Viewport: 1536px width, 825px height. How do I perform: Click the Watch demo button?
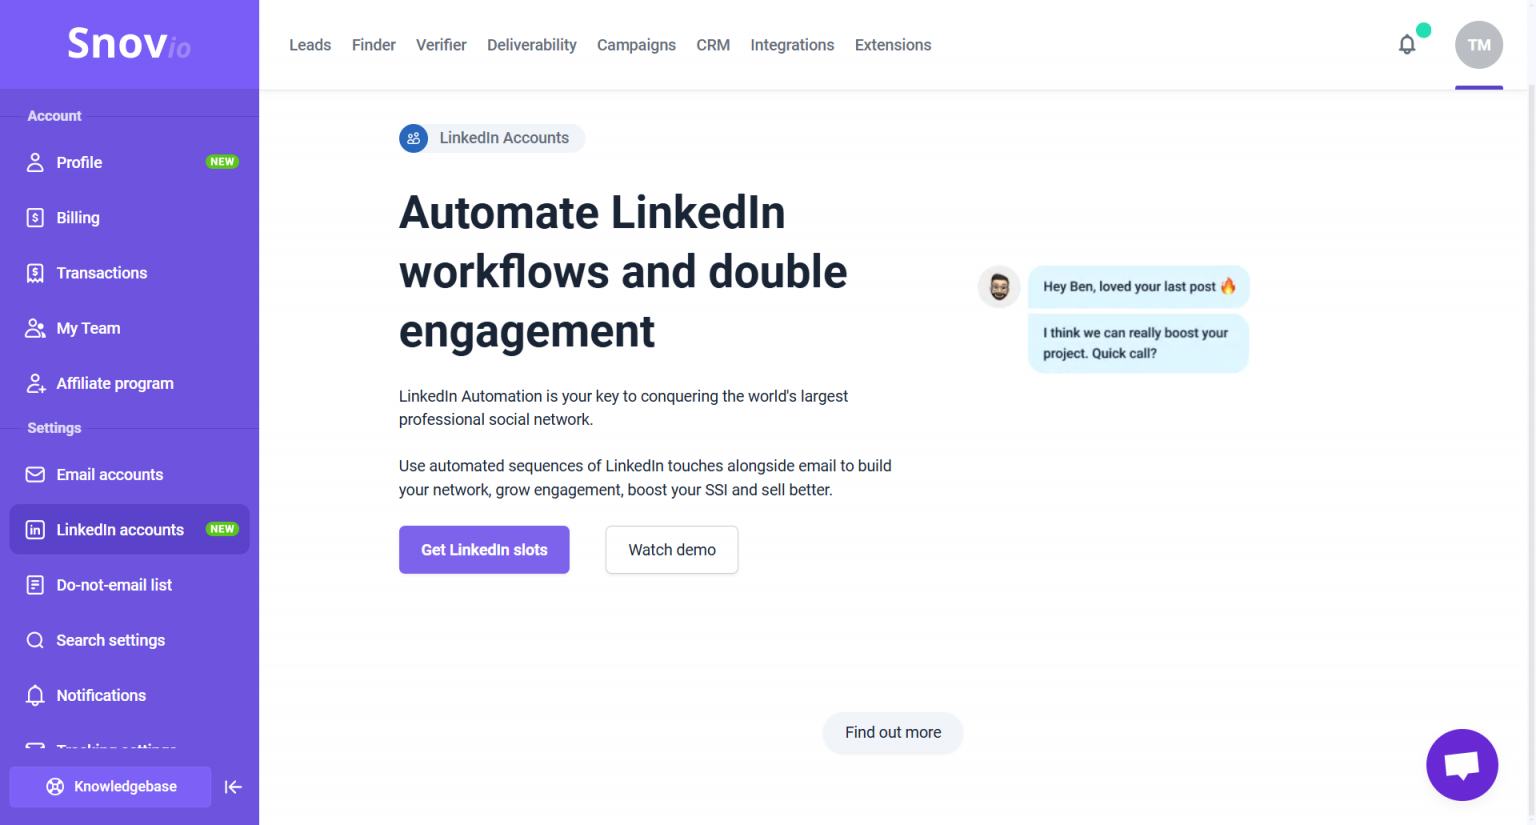pyautogui.click(x=672, y=550)
